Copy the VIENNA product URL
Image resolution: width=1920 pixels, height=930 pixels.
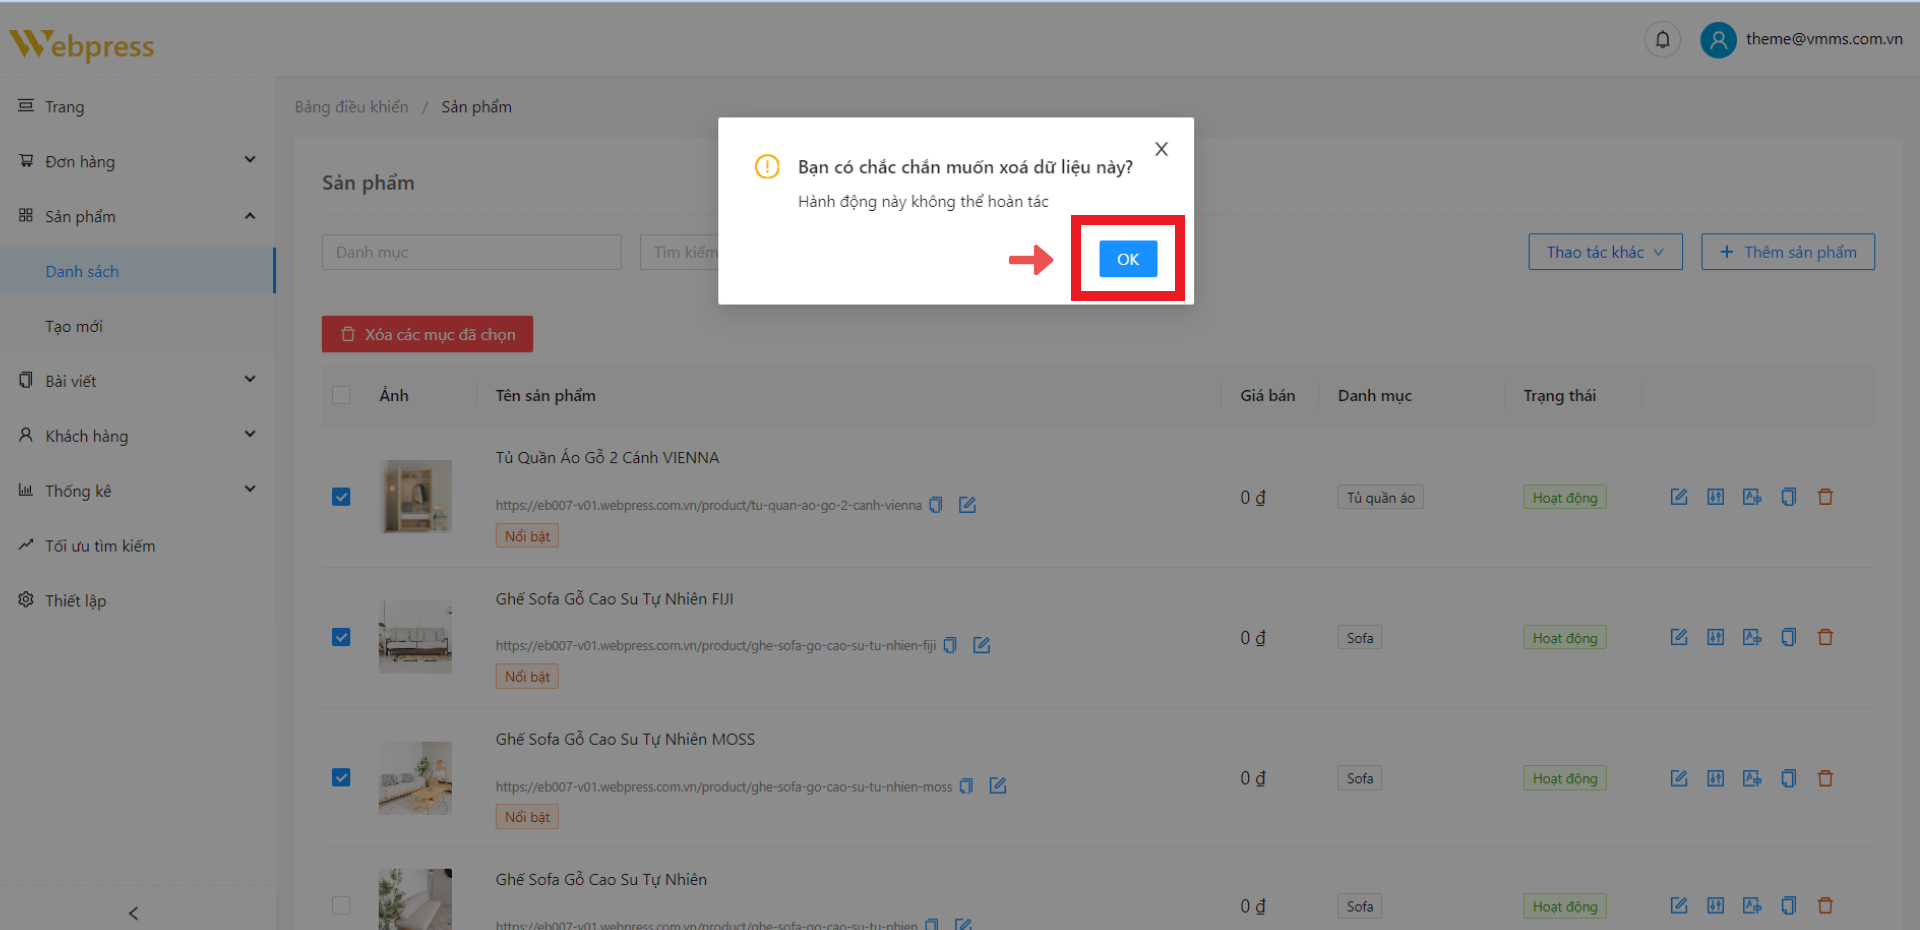pyautogui.click(x=936, y=505)
